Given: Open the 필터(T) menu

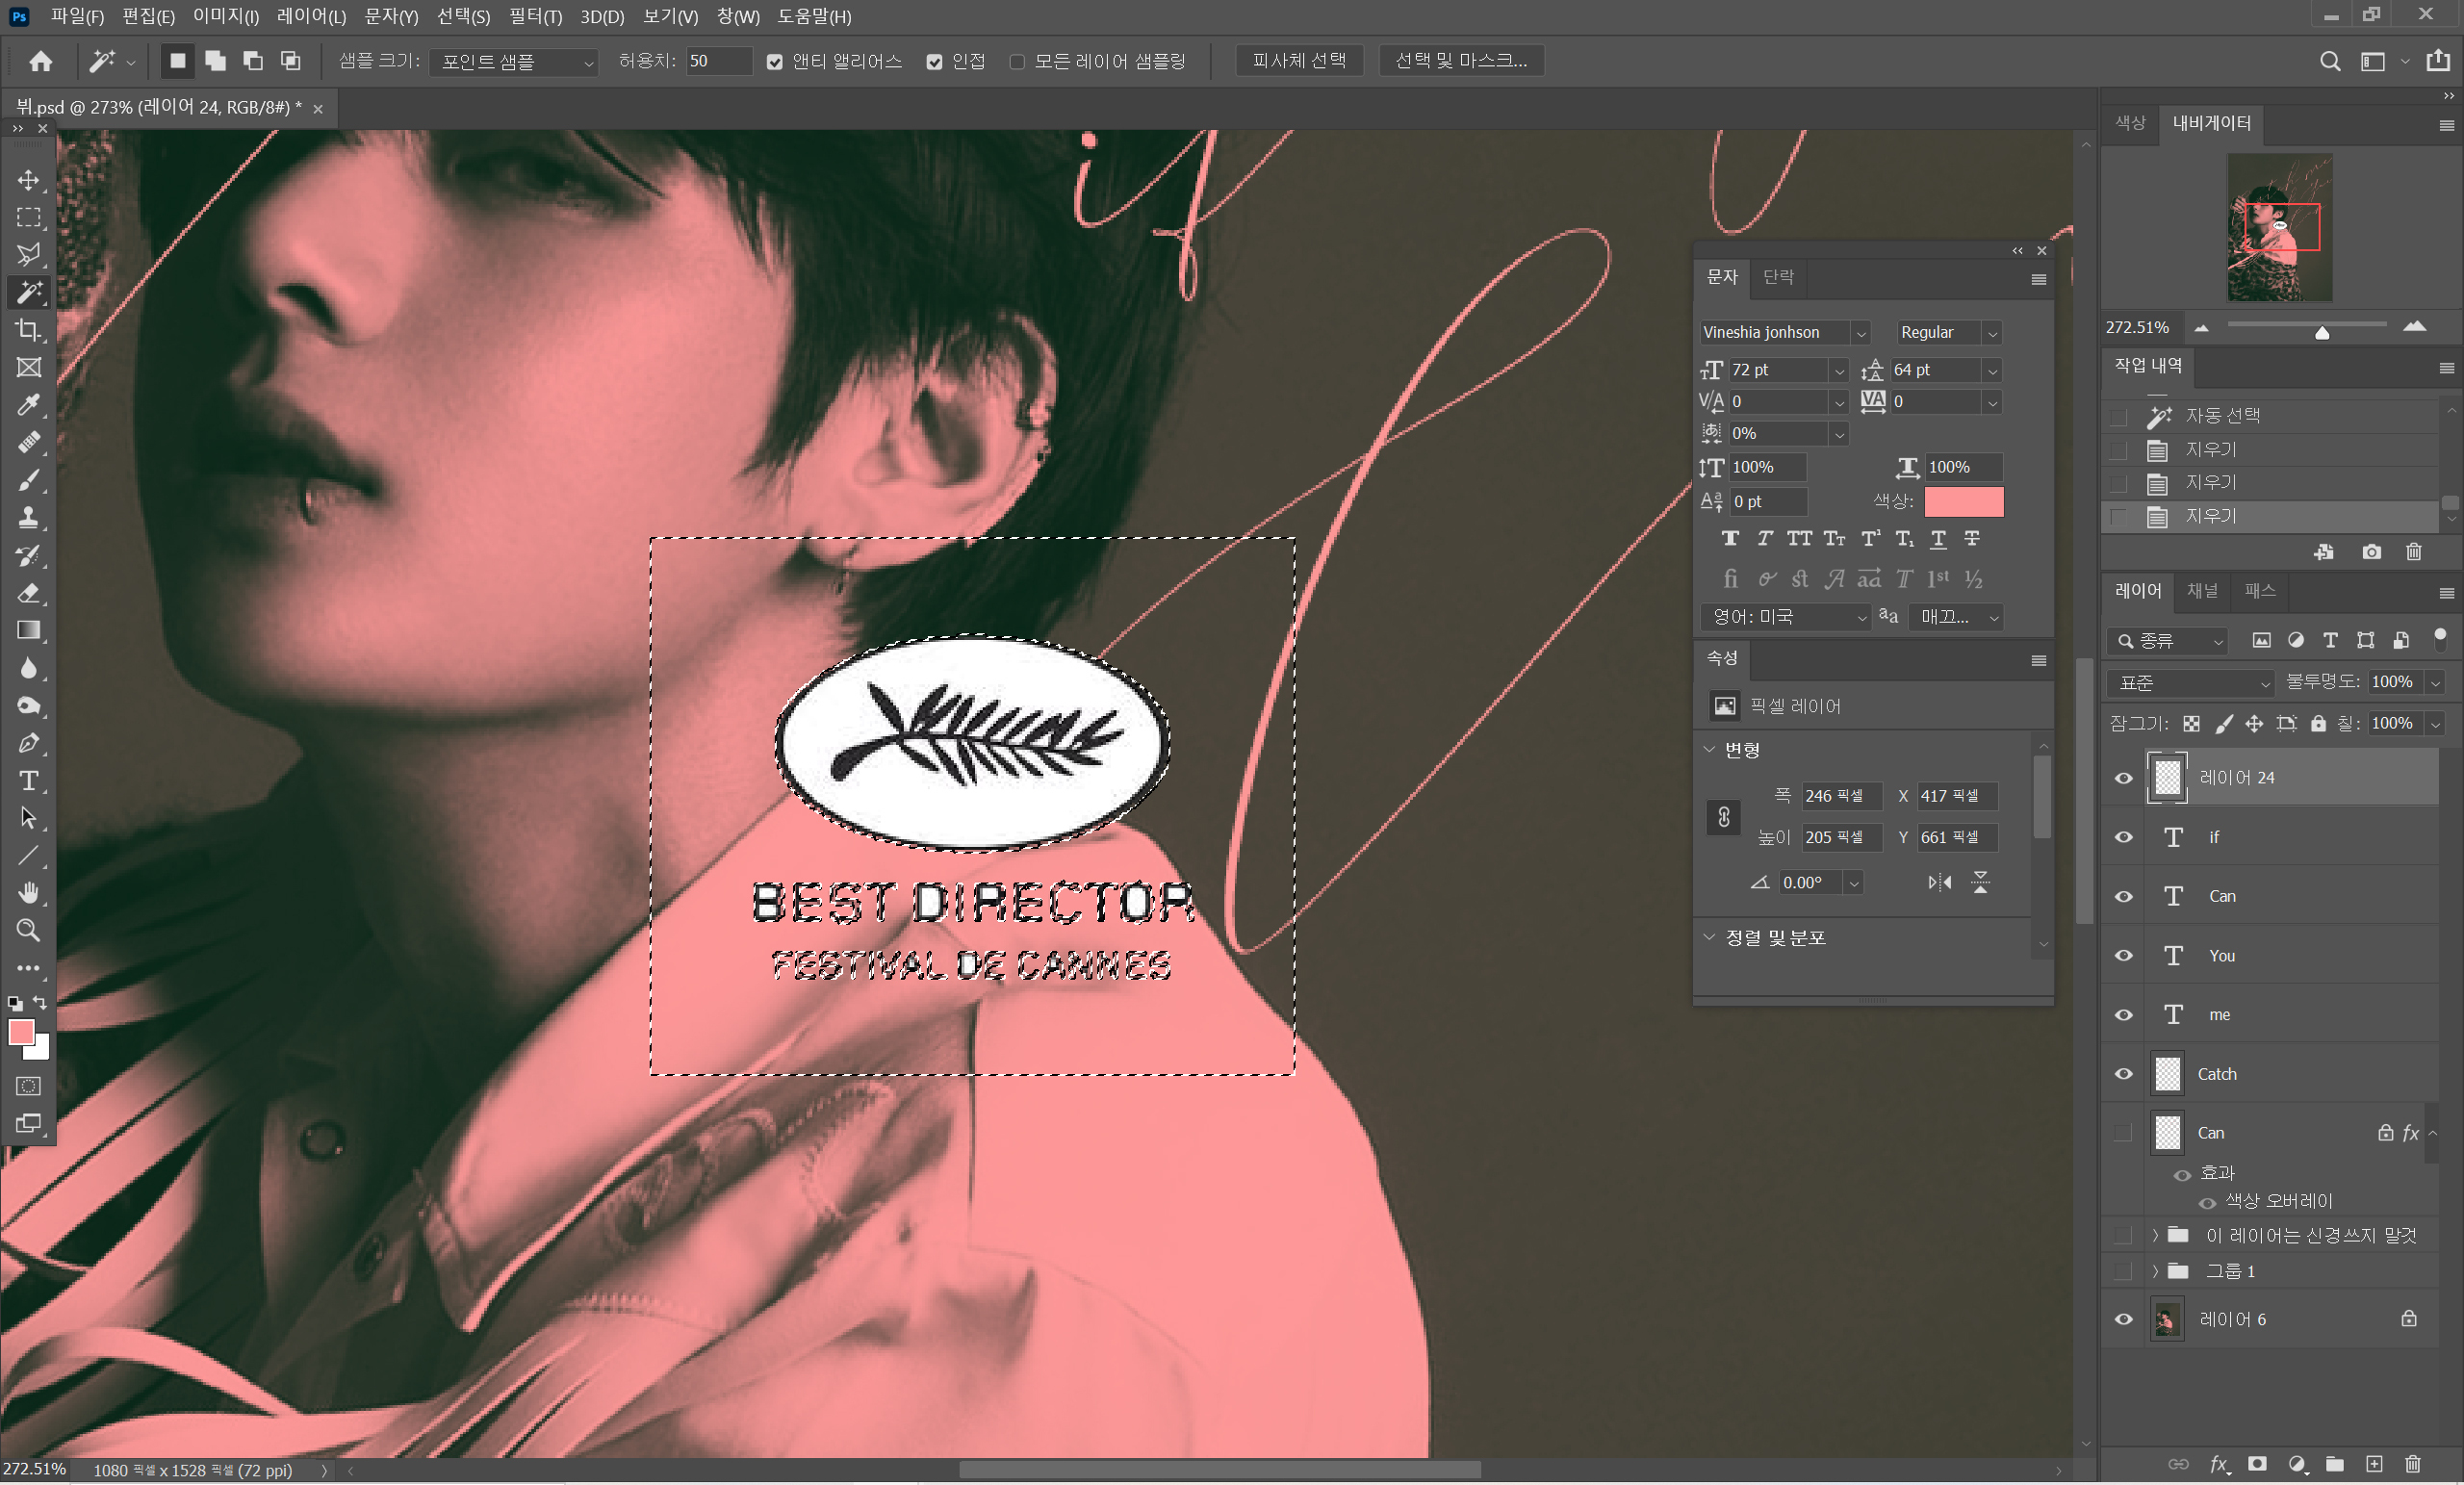Looking at the screenshot, I should [x=535, y=16].
